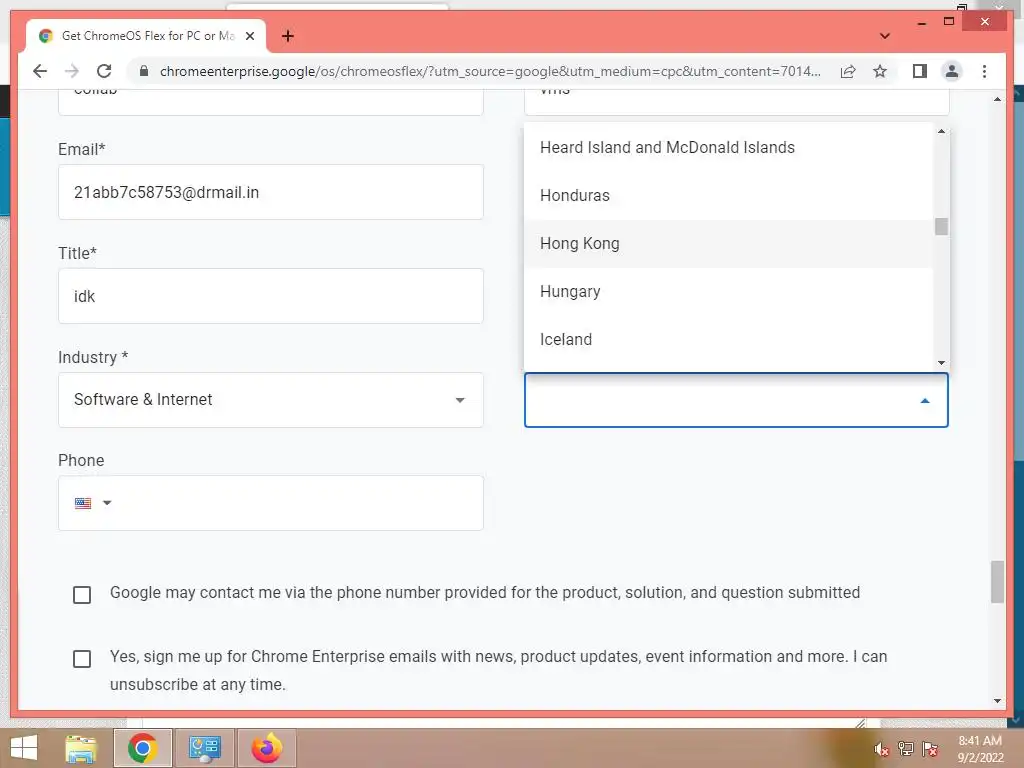Switch to Chrome taskbar icon
The width and height of the screenshot is (1024, 768).
(142, 748)
